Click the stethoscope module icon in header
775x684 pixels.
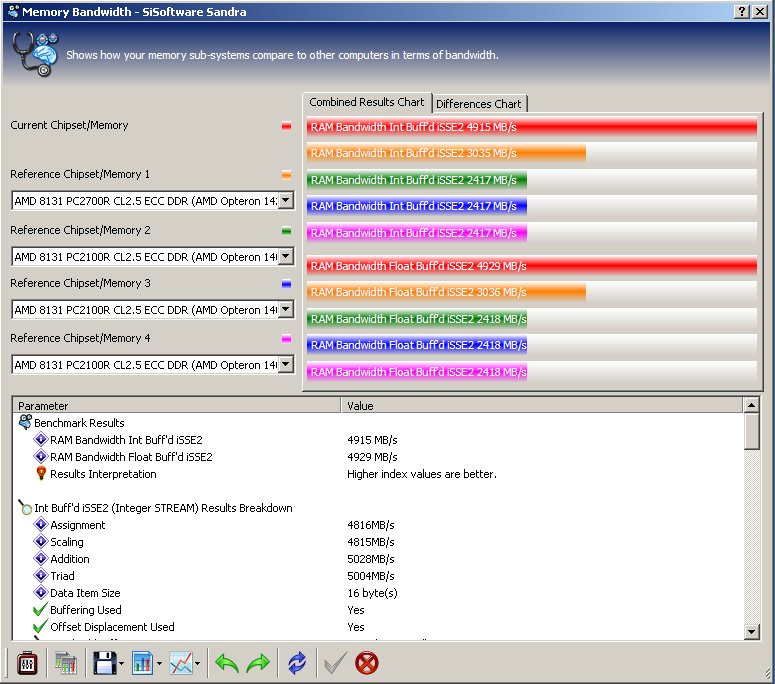35,54
